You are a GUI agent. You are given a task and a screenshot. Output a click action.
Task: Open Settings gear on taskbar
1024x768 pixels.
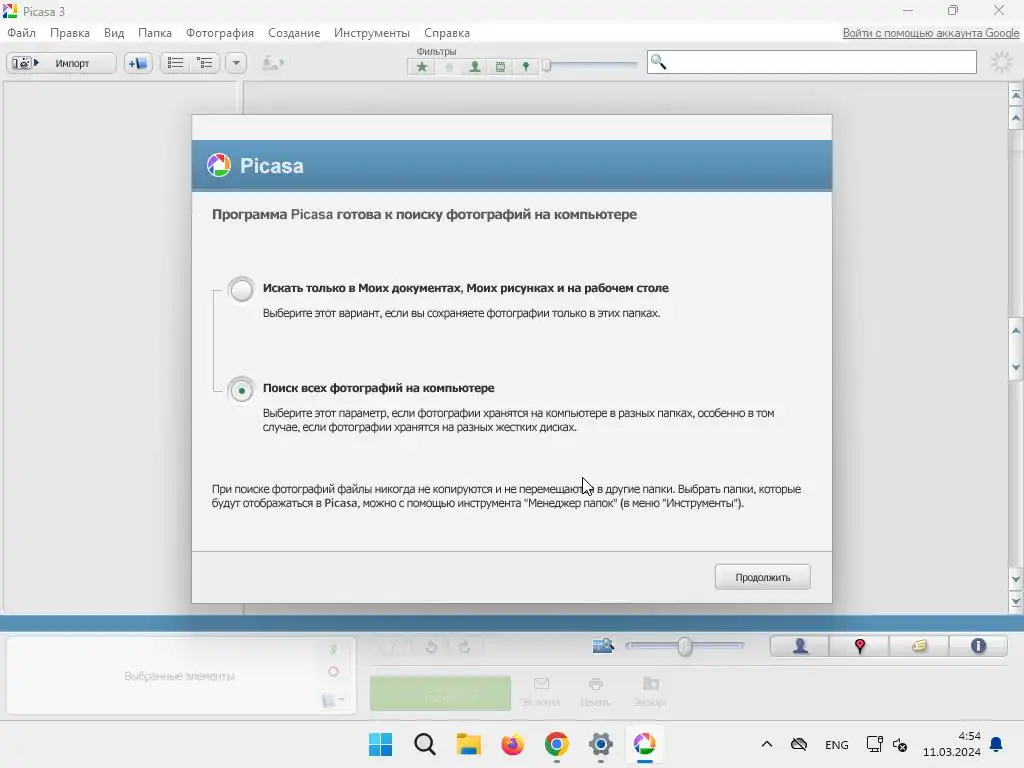(601, 744)
